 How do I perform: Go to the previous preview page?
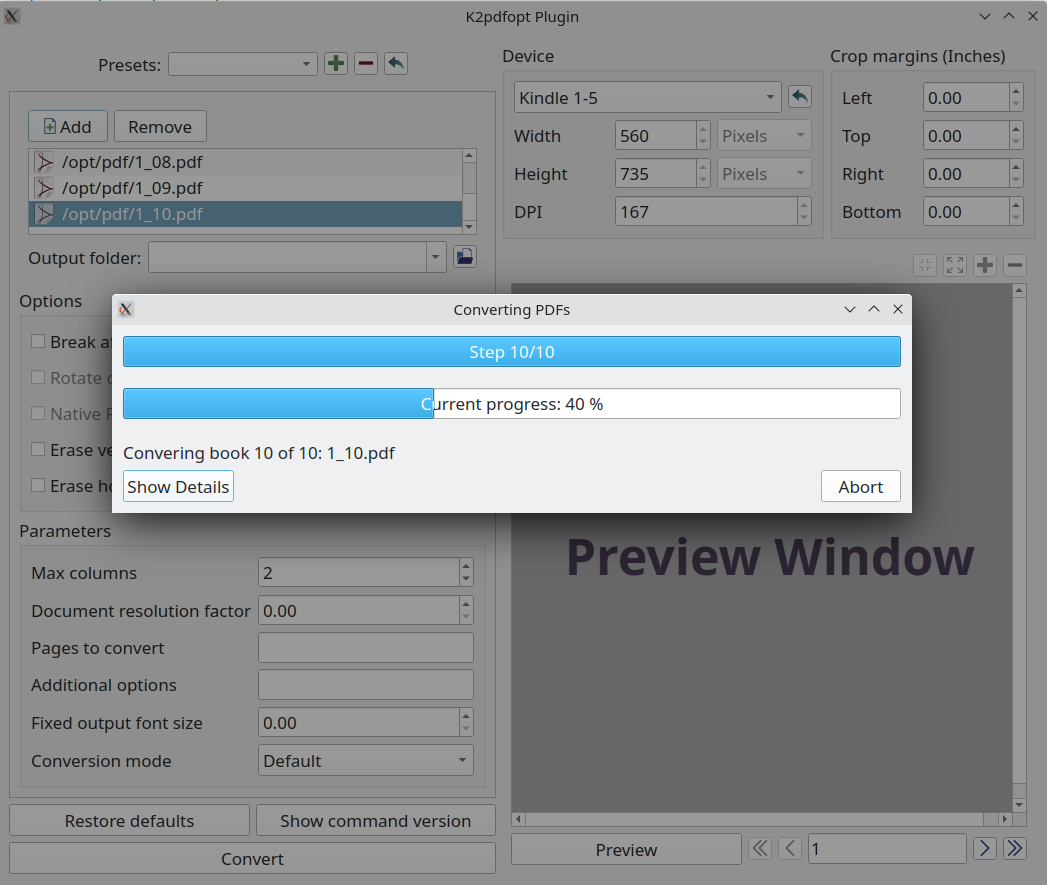(x=790, y=848)
